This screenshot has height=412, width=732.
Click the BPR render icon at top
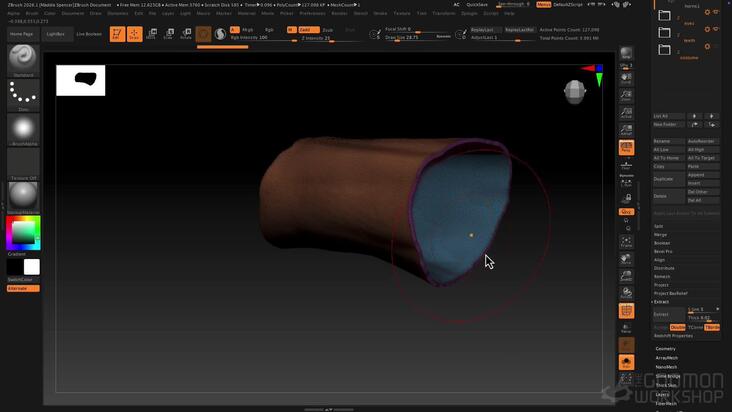coord(626,54)
